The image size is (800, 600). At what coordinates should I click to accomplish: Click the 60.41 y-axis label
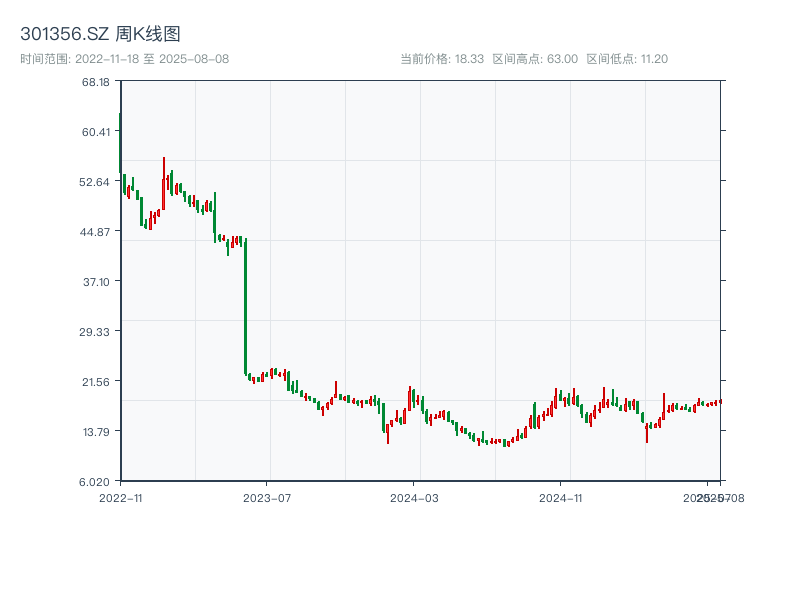(x=96, y=132)
